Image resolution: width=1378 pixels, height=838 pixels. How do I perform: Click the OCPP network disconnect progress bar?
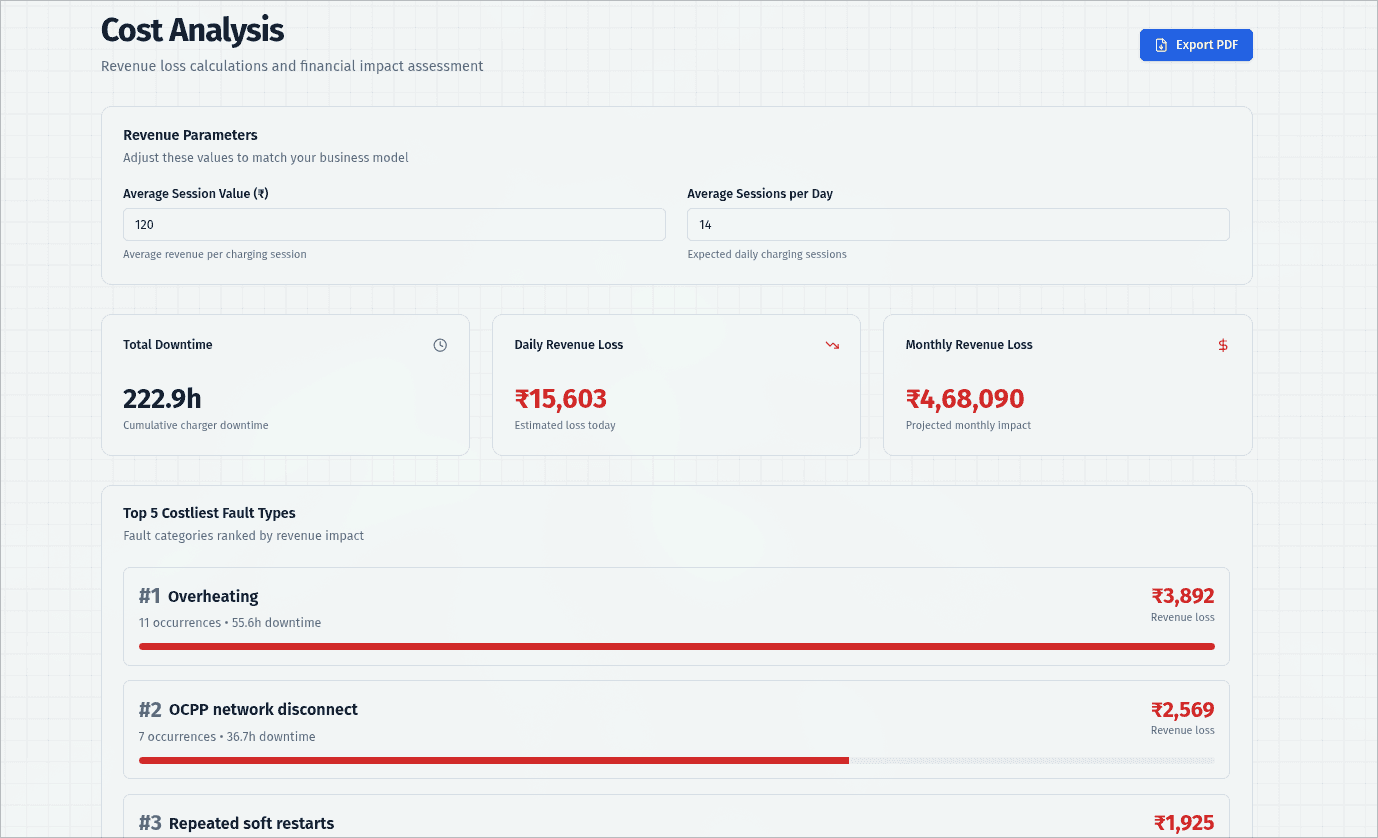point(677,760)
